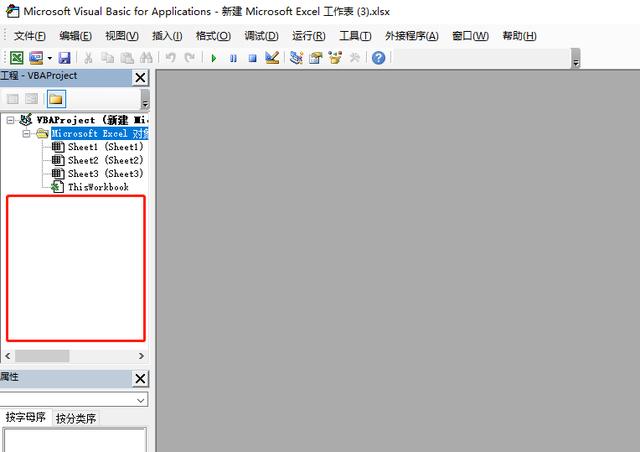640x452 pixels.
Task: Open Properties Window toolbar icon
Action: (316, 58)
